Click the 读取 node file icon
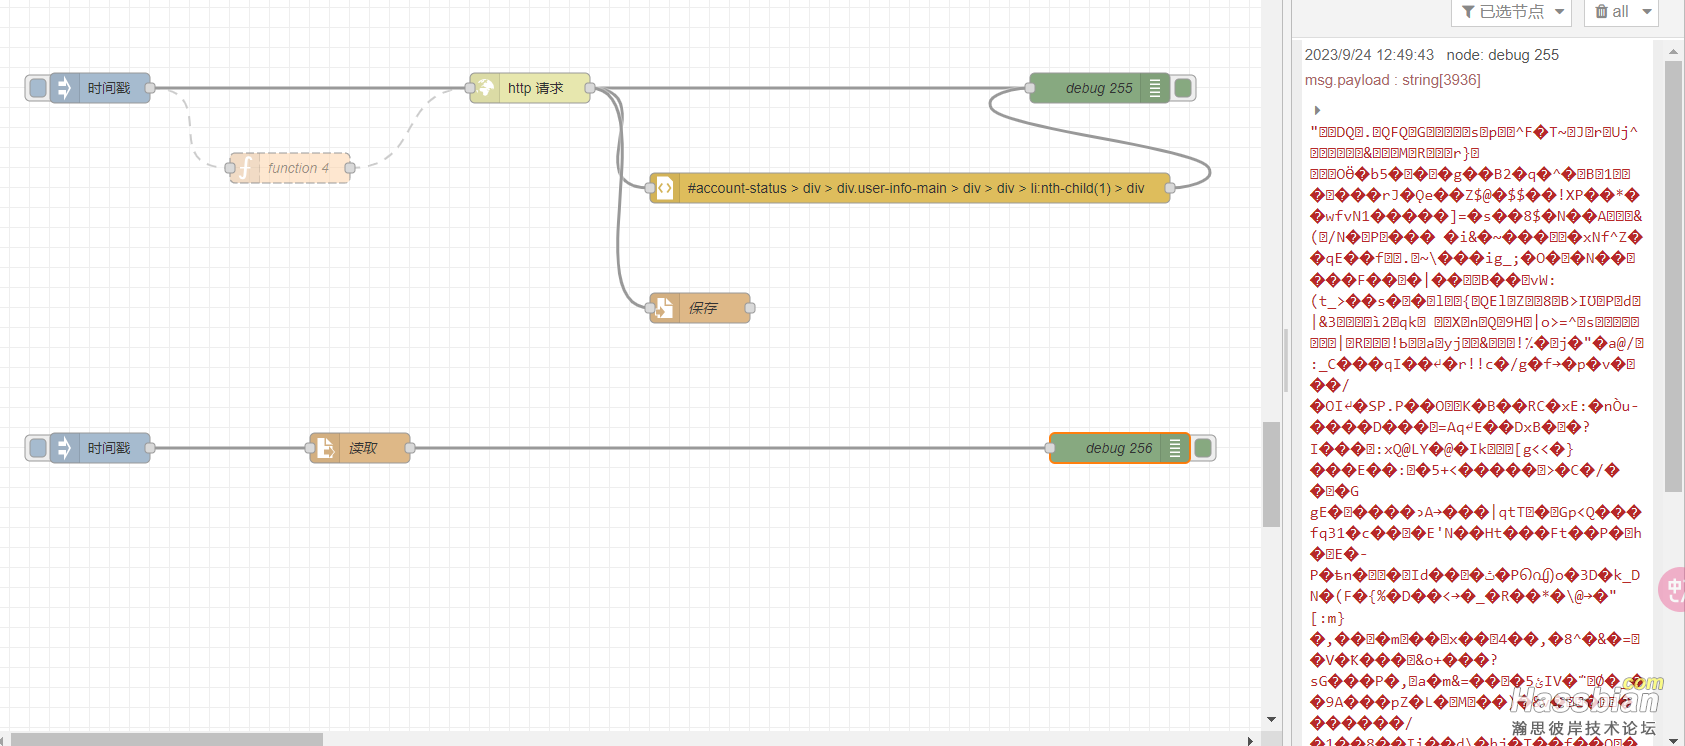The width and height of the screenshot is (1685, 746). [325, 448]
